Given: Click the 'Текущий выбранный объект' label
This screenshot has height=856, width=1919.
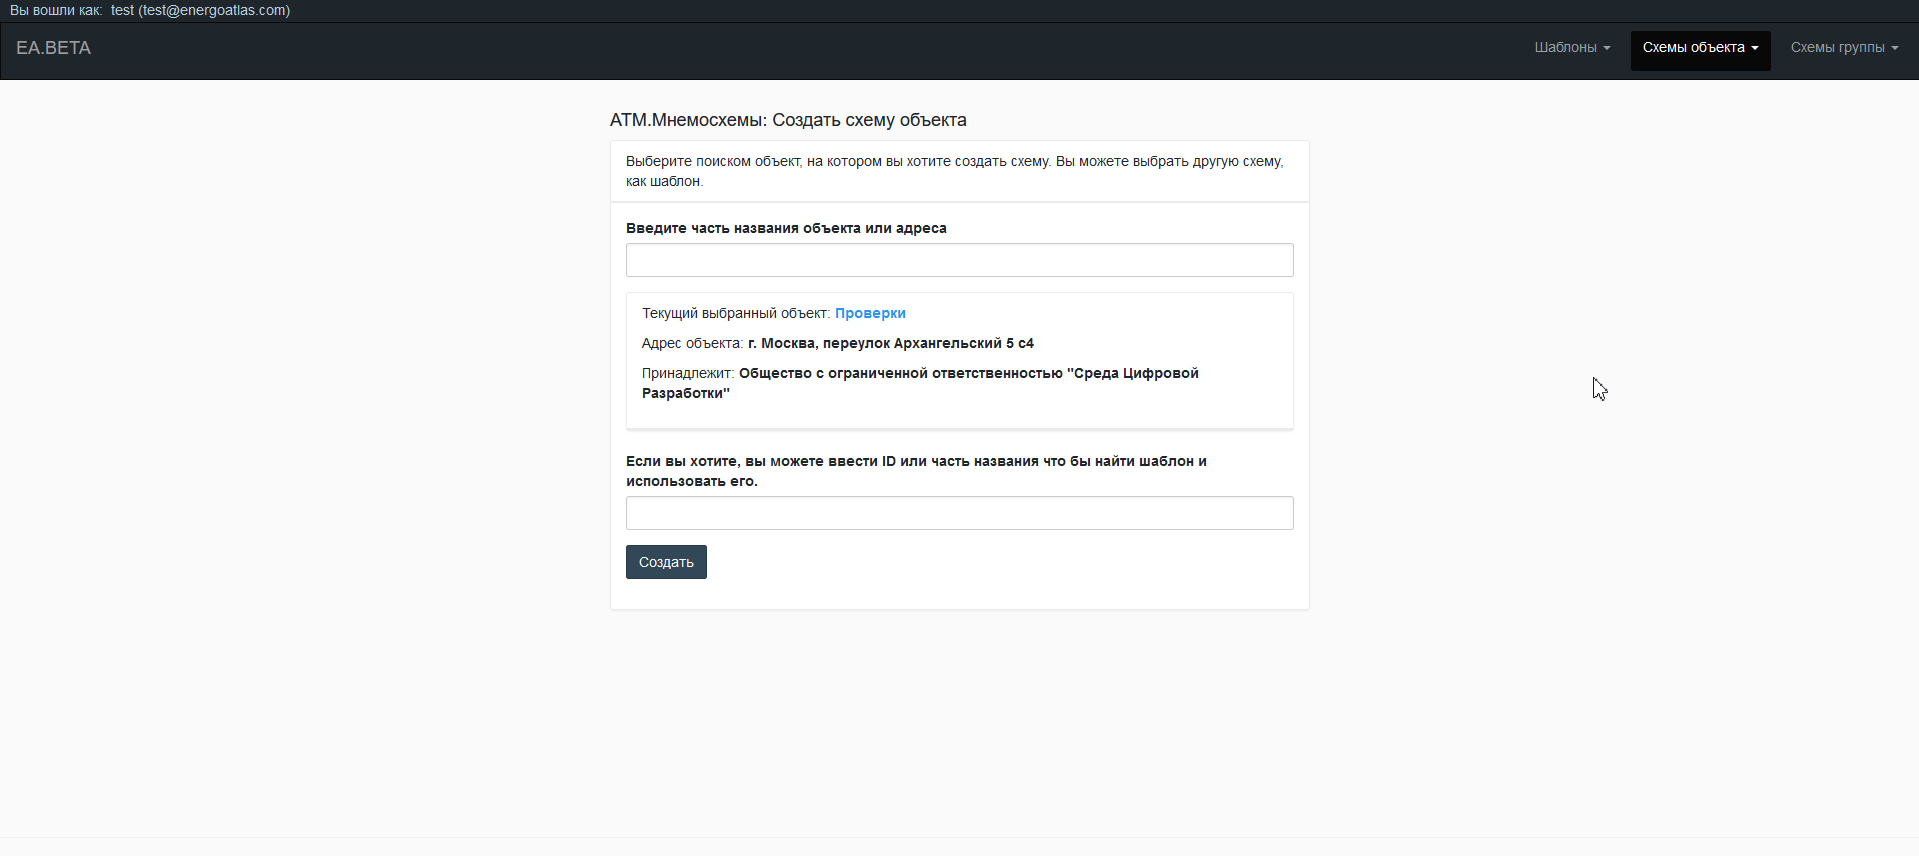Looking at the screenshot, I should (735, 313).
